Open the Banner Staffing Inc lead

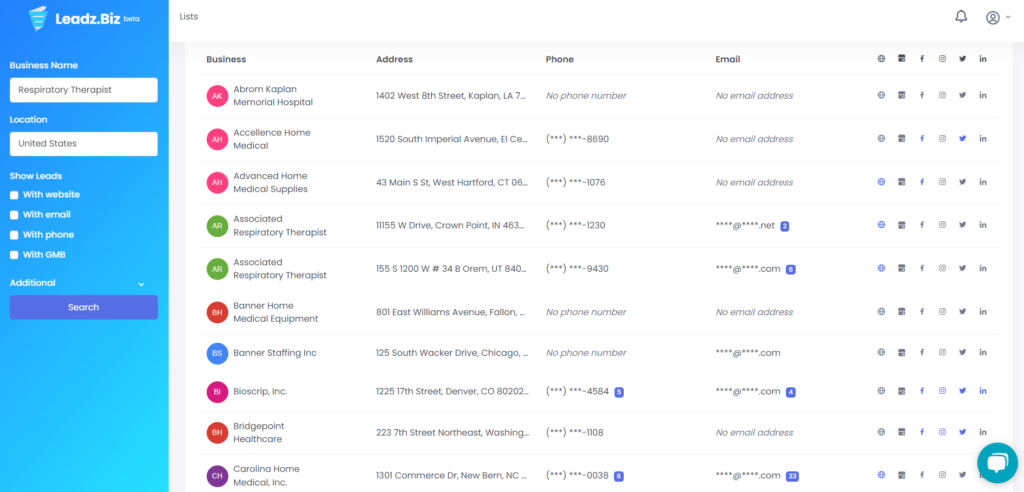click(275, 353)
